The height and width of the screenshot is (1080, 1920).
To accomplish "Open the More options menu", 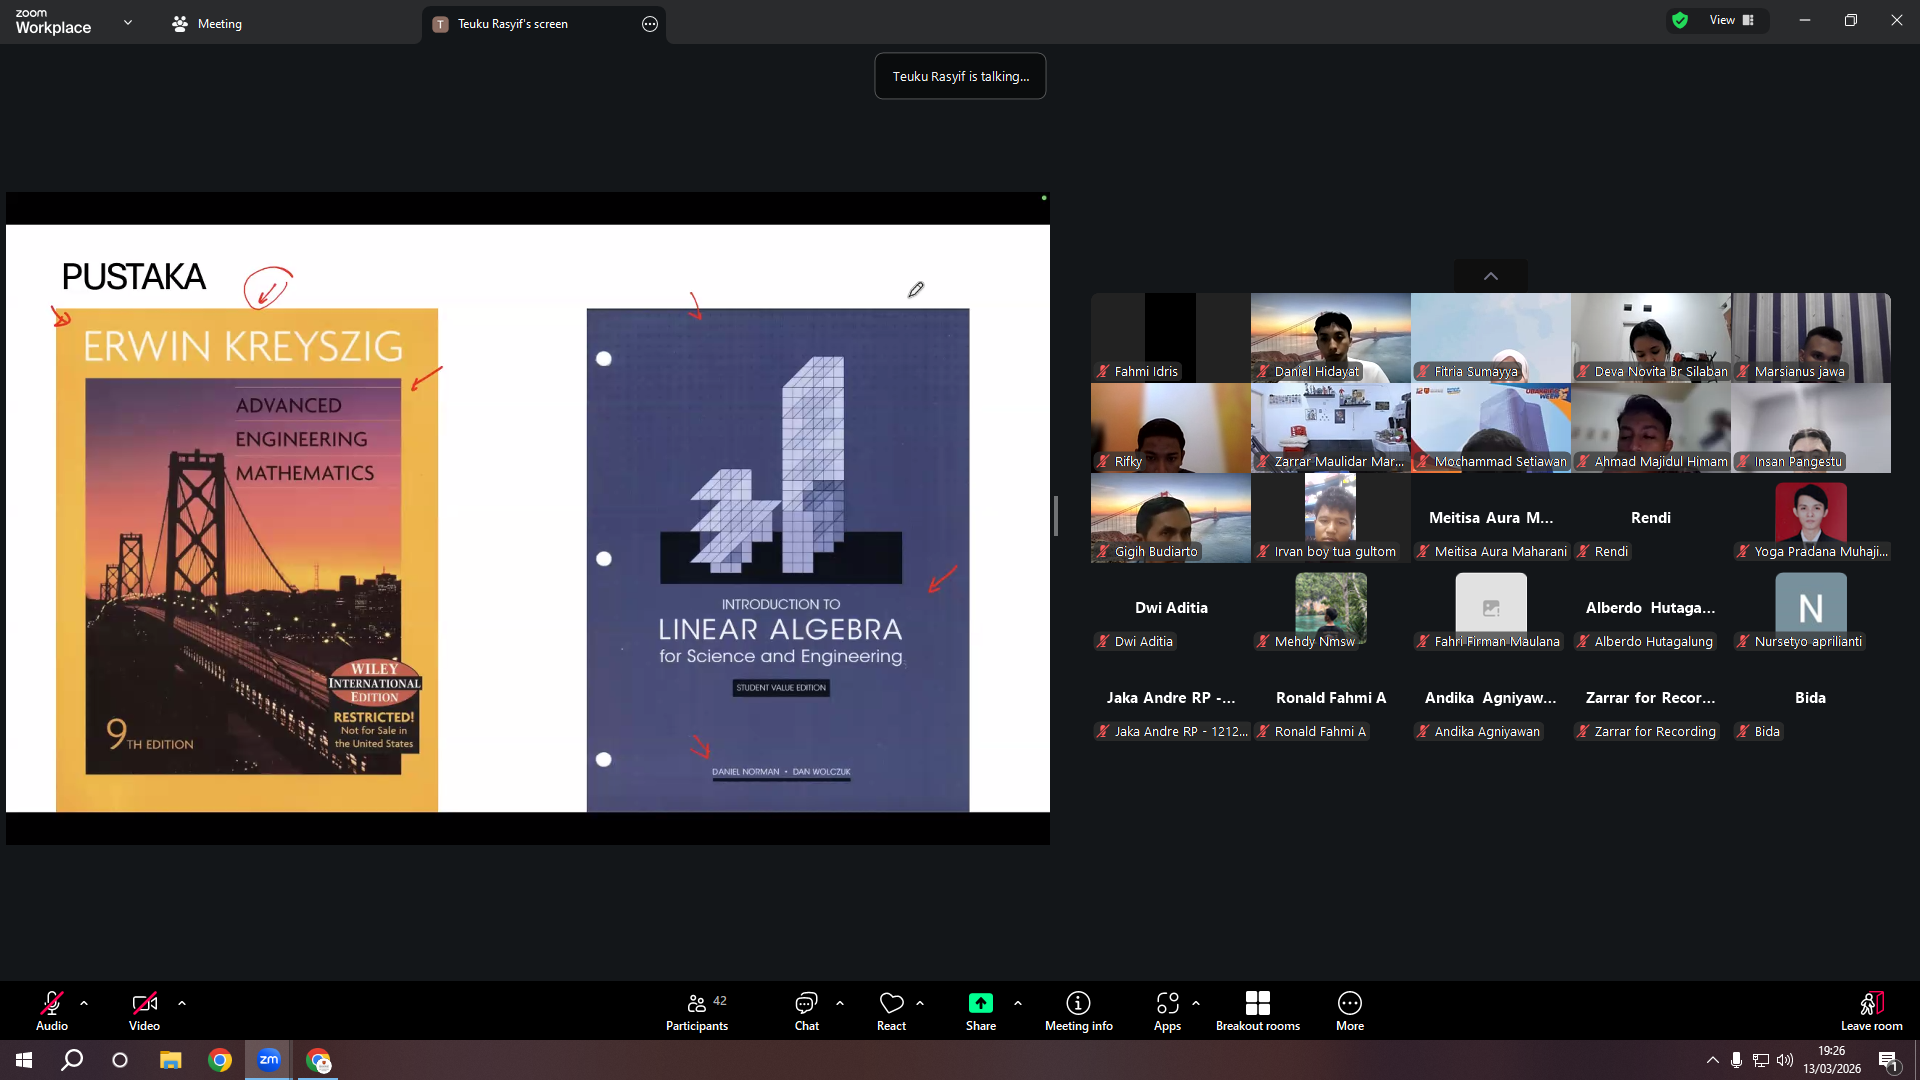I will 1350,1011.
